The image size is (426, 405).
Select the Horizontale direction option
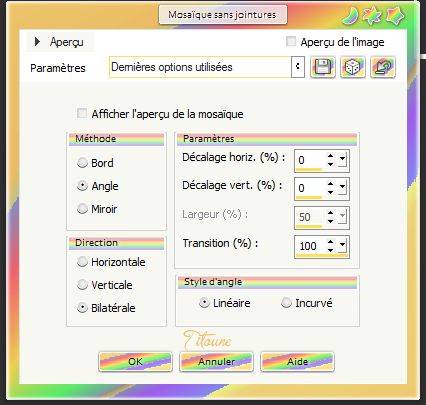click(x=82, y=262)
